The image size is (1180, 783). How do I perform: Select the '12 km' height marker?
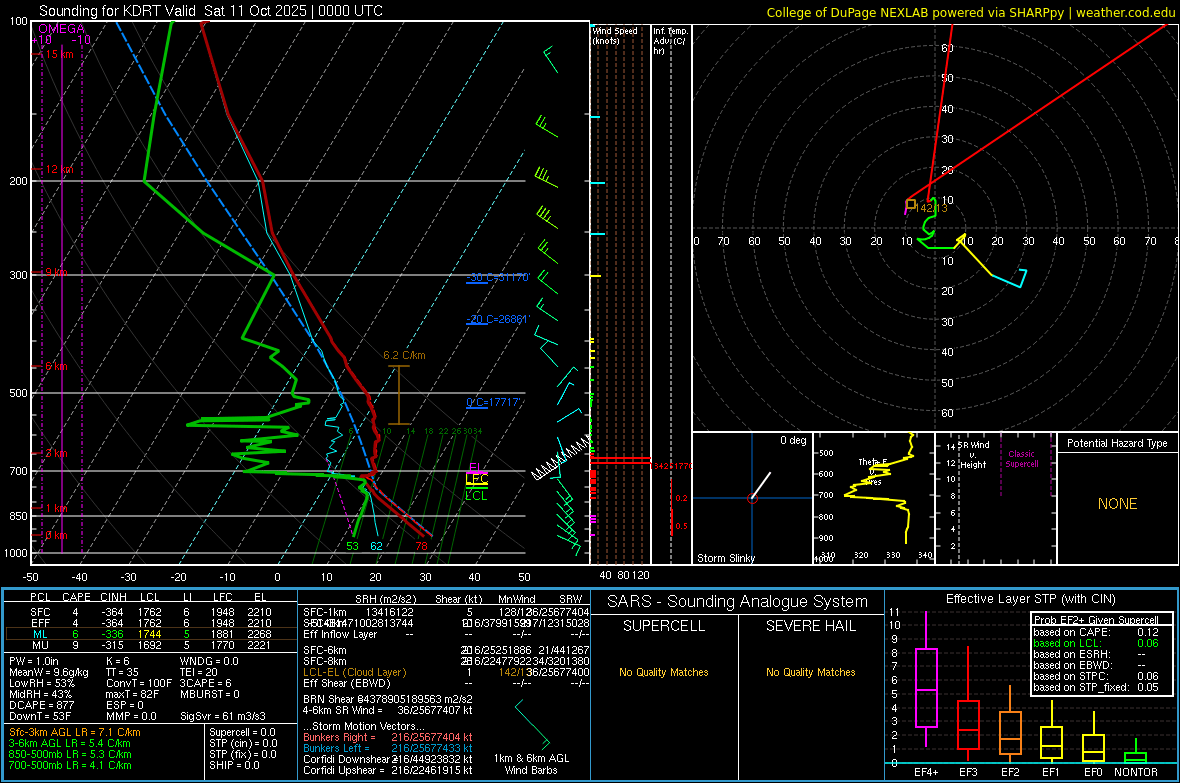tap(59, 169)
